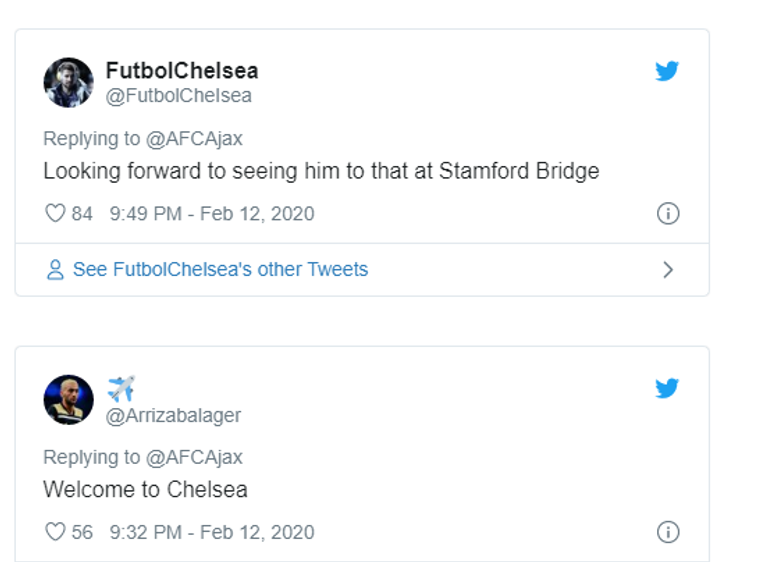The height and width of the screenshot is (562, 768).
Task: Click airplane emoji display name
Action: click(120, 388)
